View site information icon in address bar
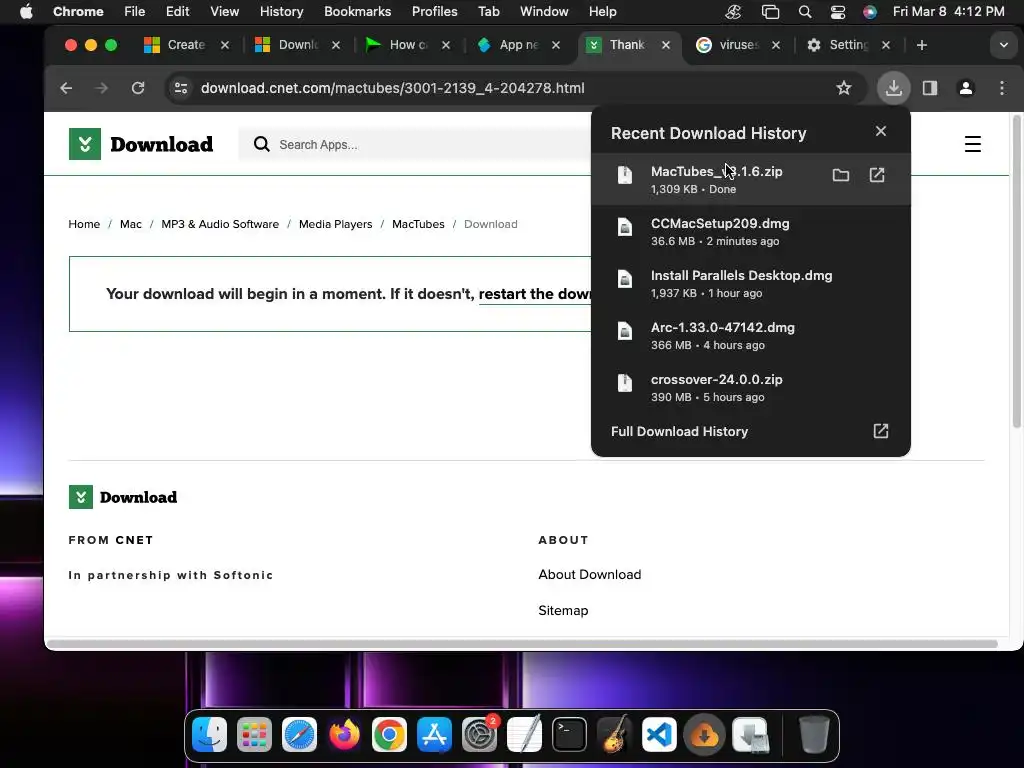This screenshot has height=768, width=1024. click(x=181, y=88)
